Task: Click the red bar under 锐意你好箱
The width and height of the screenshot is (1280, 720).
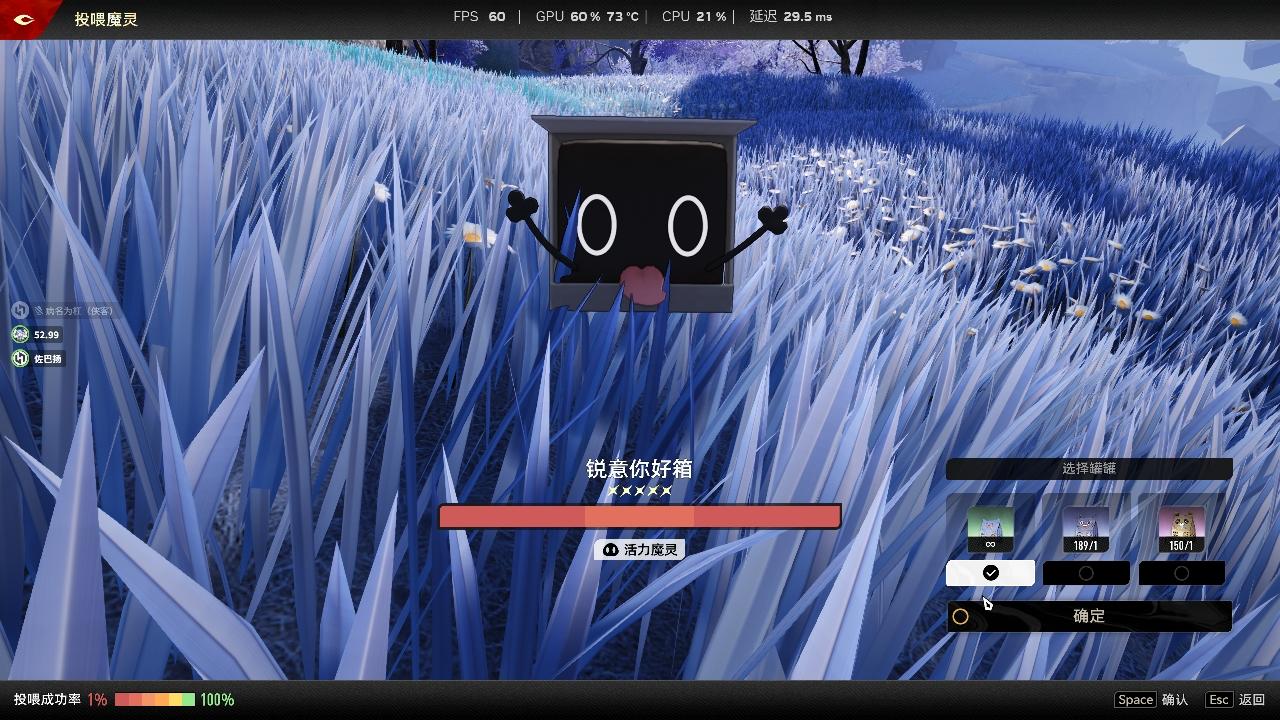Action: point(640,516)
